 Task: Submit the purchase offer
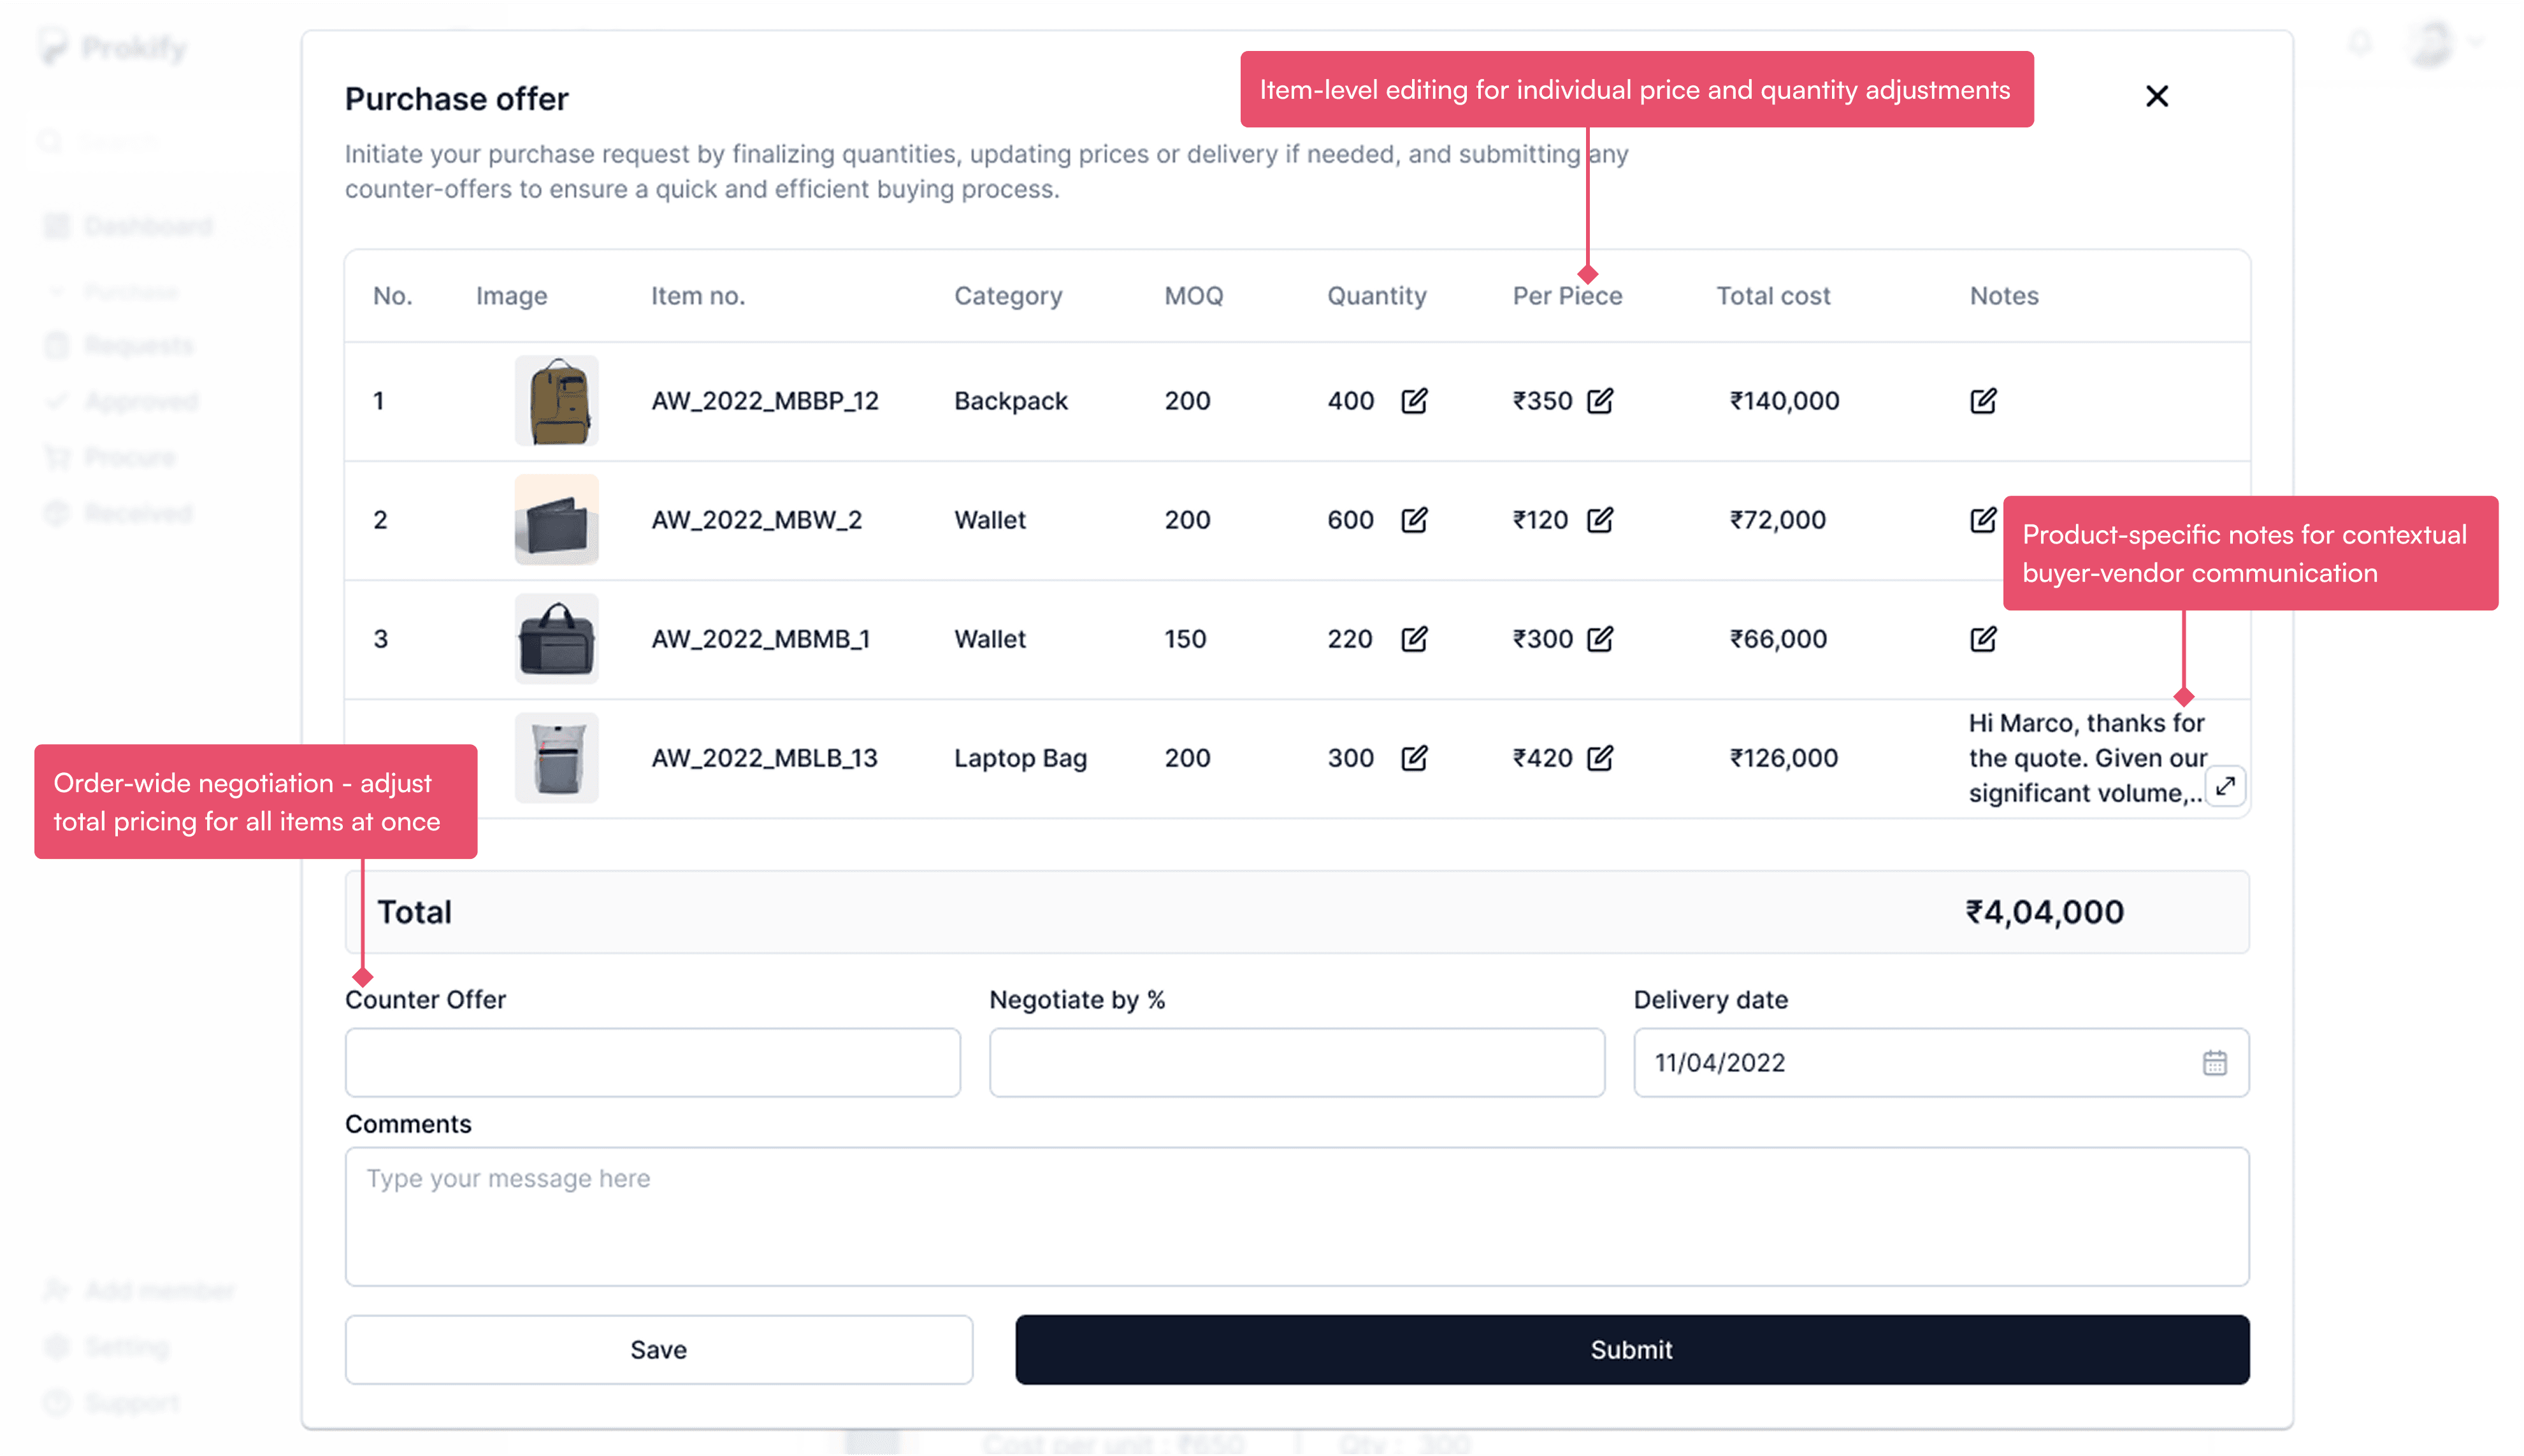[x=1631, y=1350]
